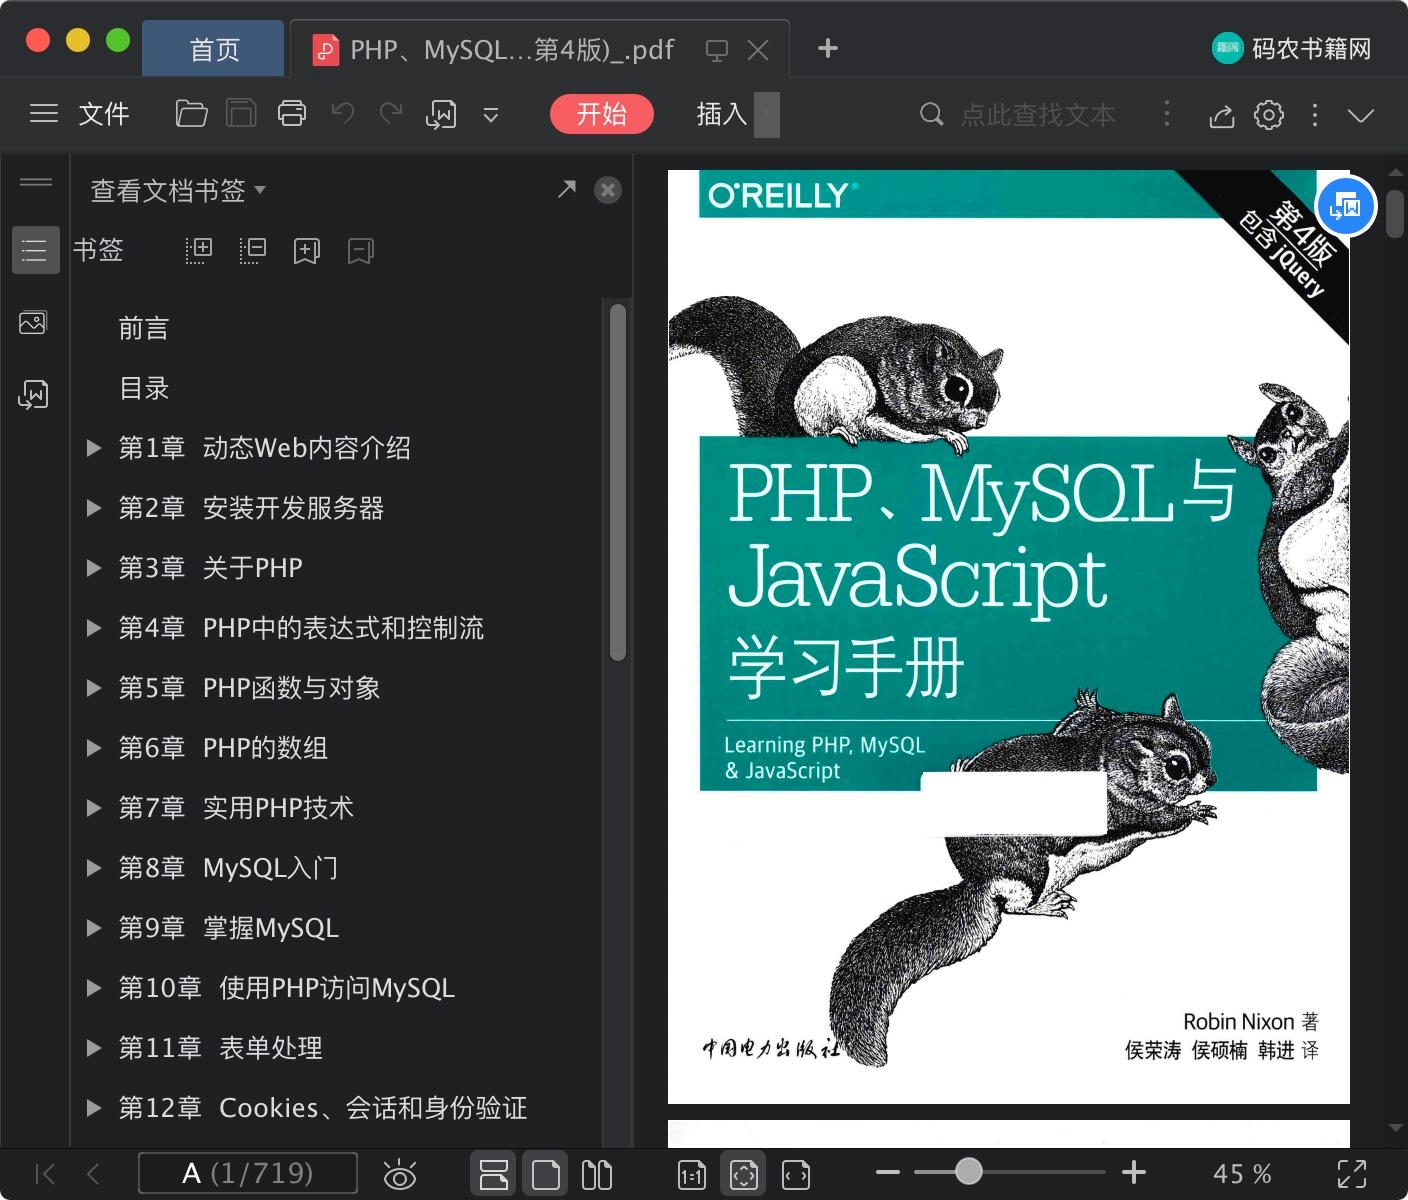The width and height of the screenshot is (1408, 1200).
Task: Pop out the bookmark panel arrow icon
Action: click(567, 189)
